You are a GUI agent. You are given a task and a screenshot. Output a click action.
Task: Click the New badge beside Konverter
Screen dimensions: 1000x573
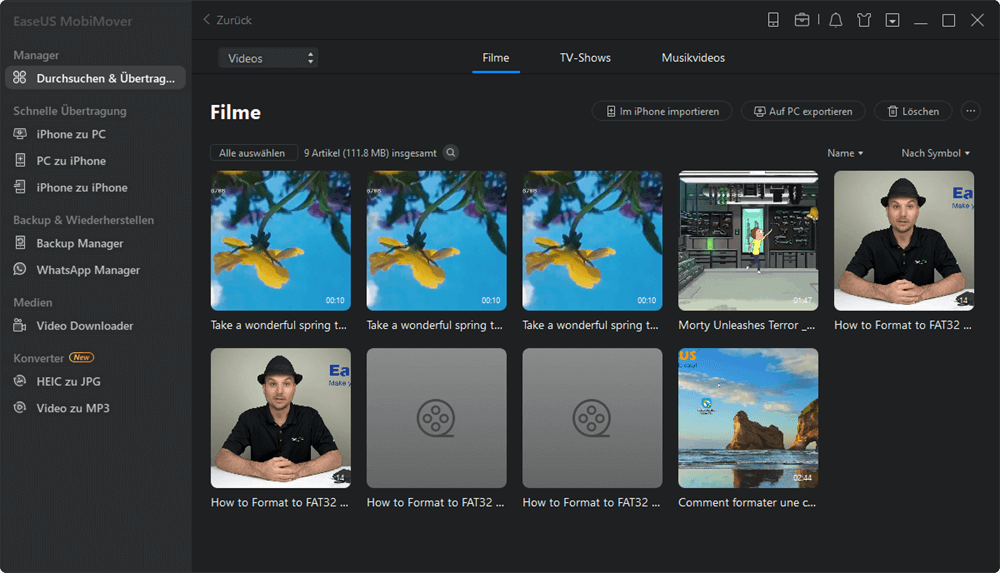point(82,357)
